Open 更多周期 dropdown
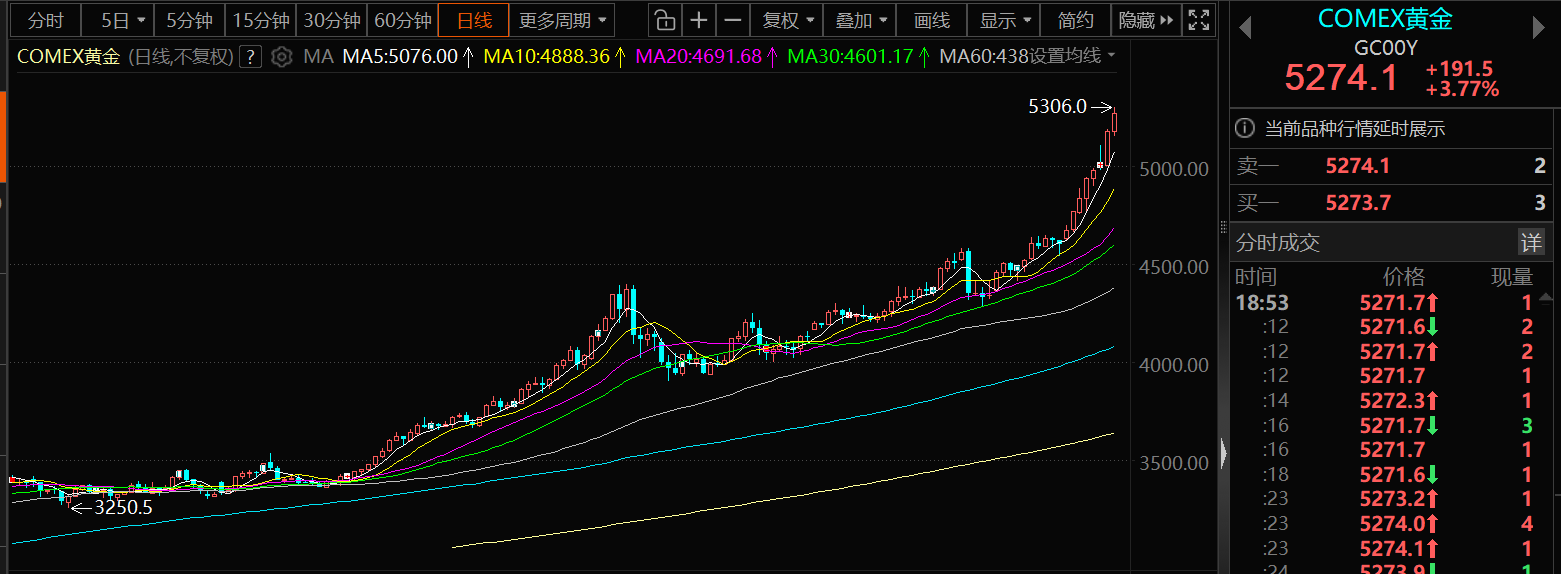The width and height of the screenshot is (1561, 574). pos(561,20)
